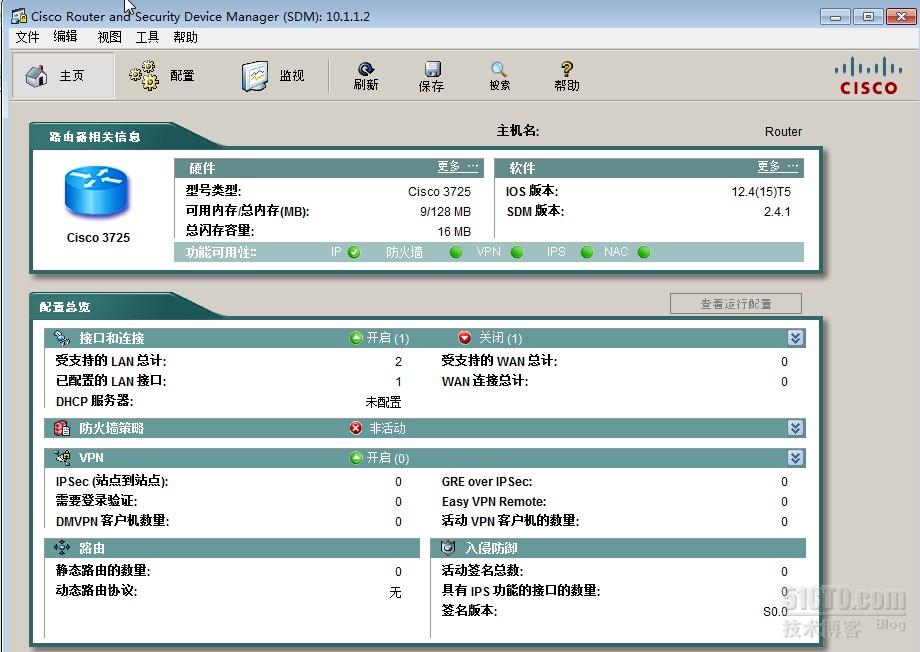Open the 工具 menu

coord(147,37)
